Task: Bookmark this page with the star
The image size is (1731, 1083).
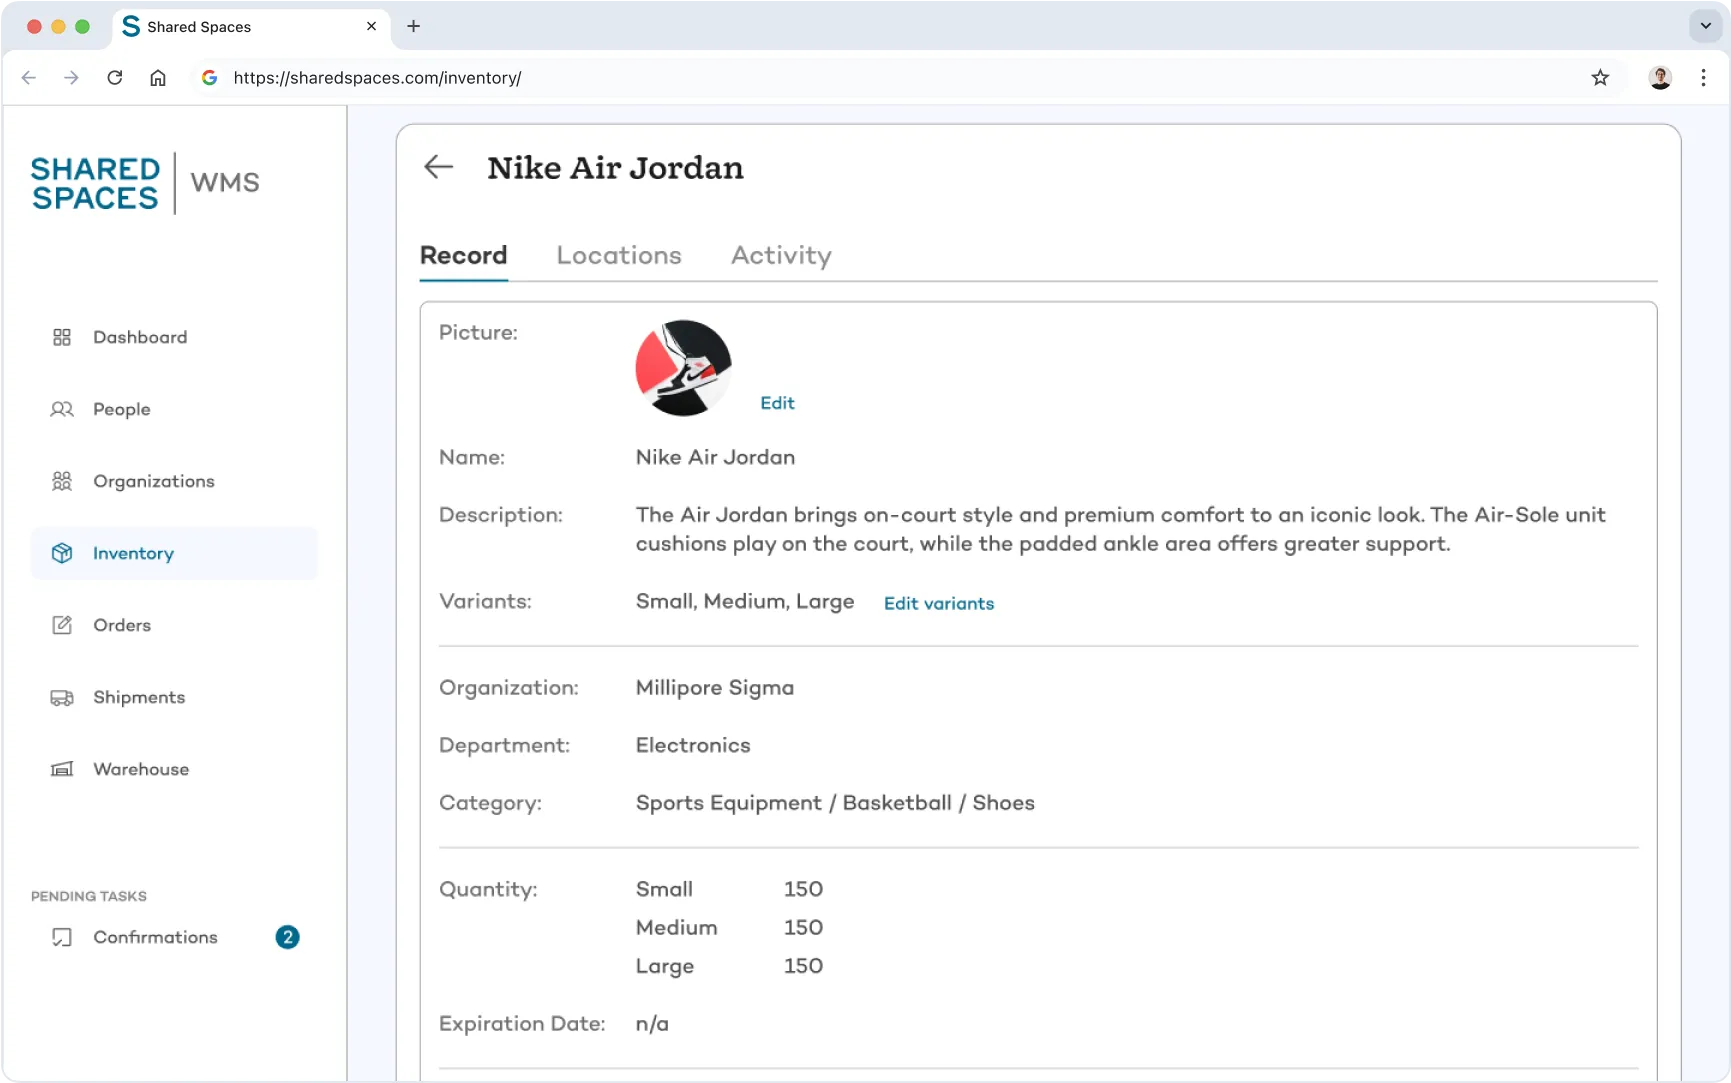Action: (1600, 78)
